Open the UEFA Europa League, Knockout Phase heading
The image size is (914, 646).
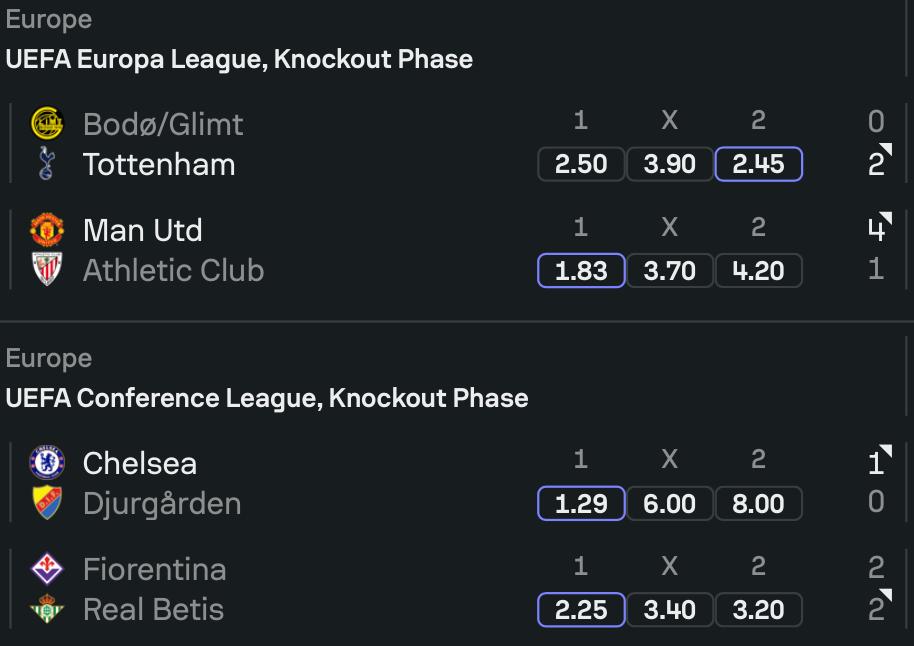point(239,59)
